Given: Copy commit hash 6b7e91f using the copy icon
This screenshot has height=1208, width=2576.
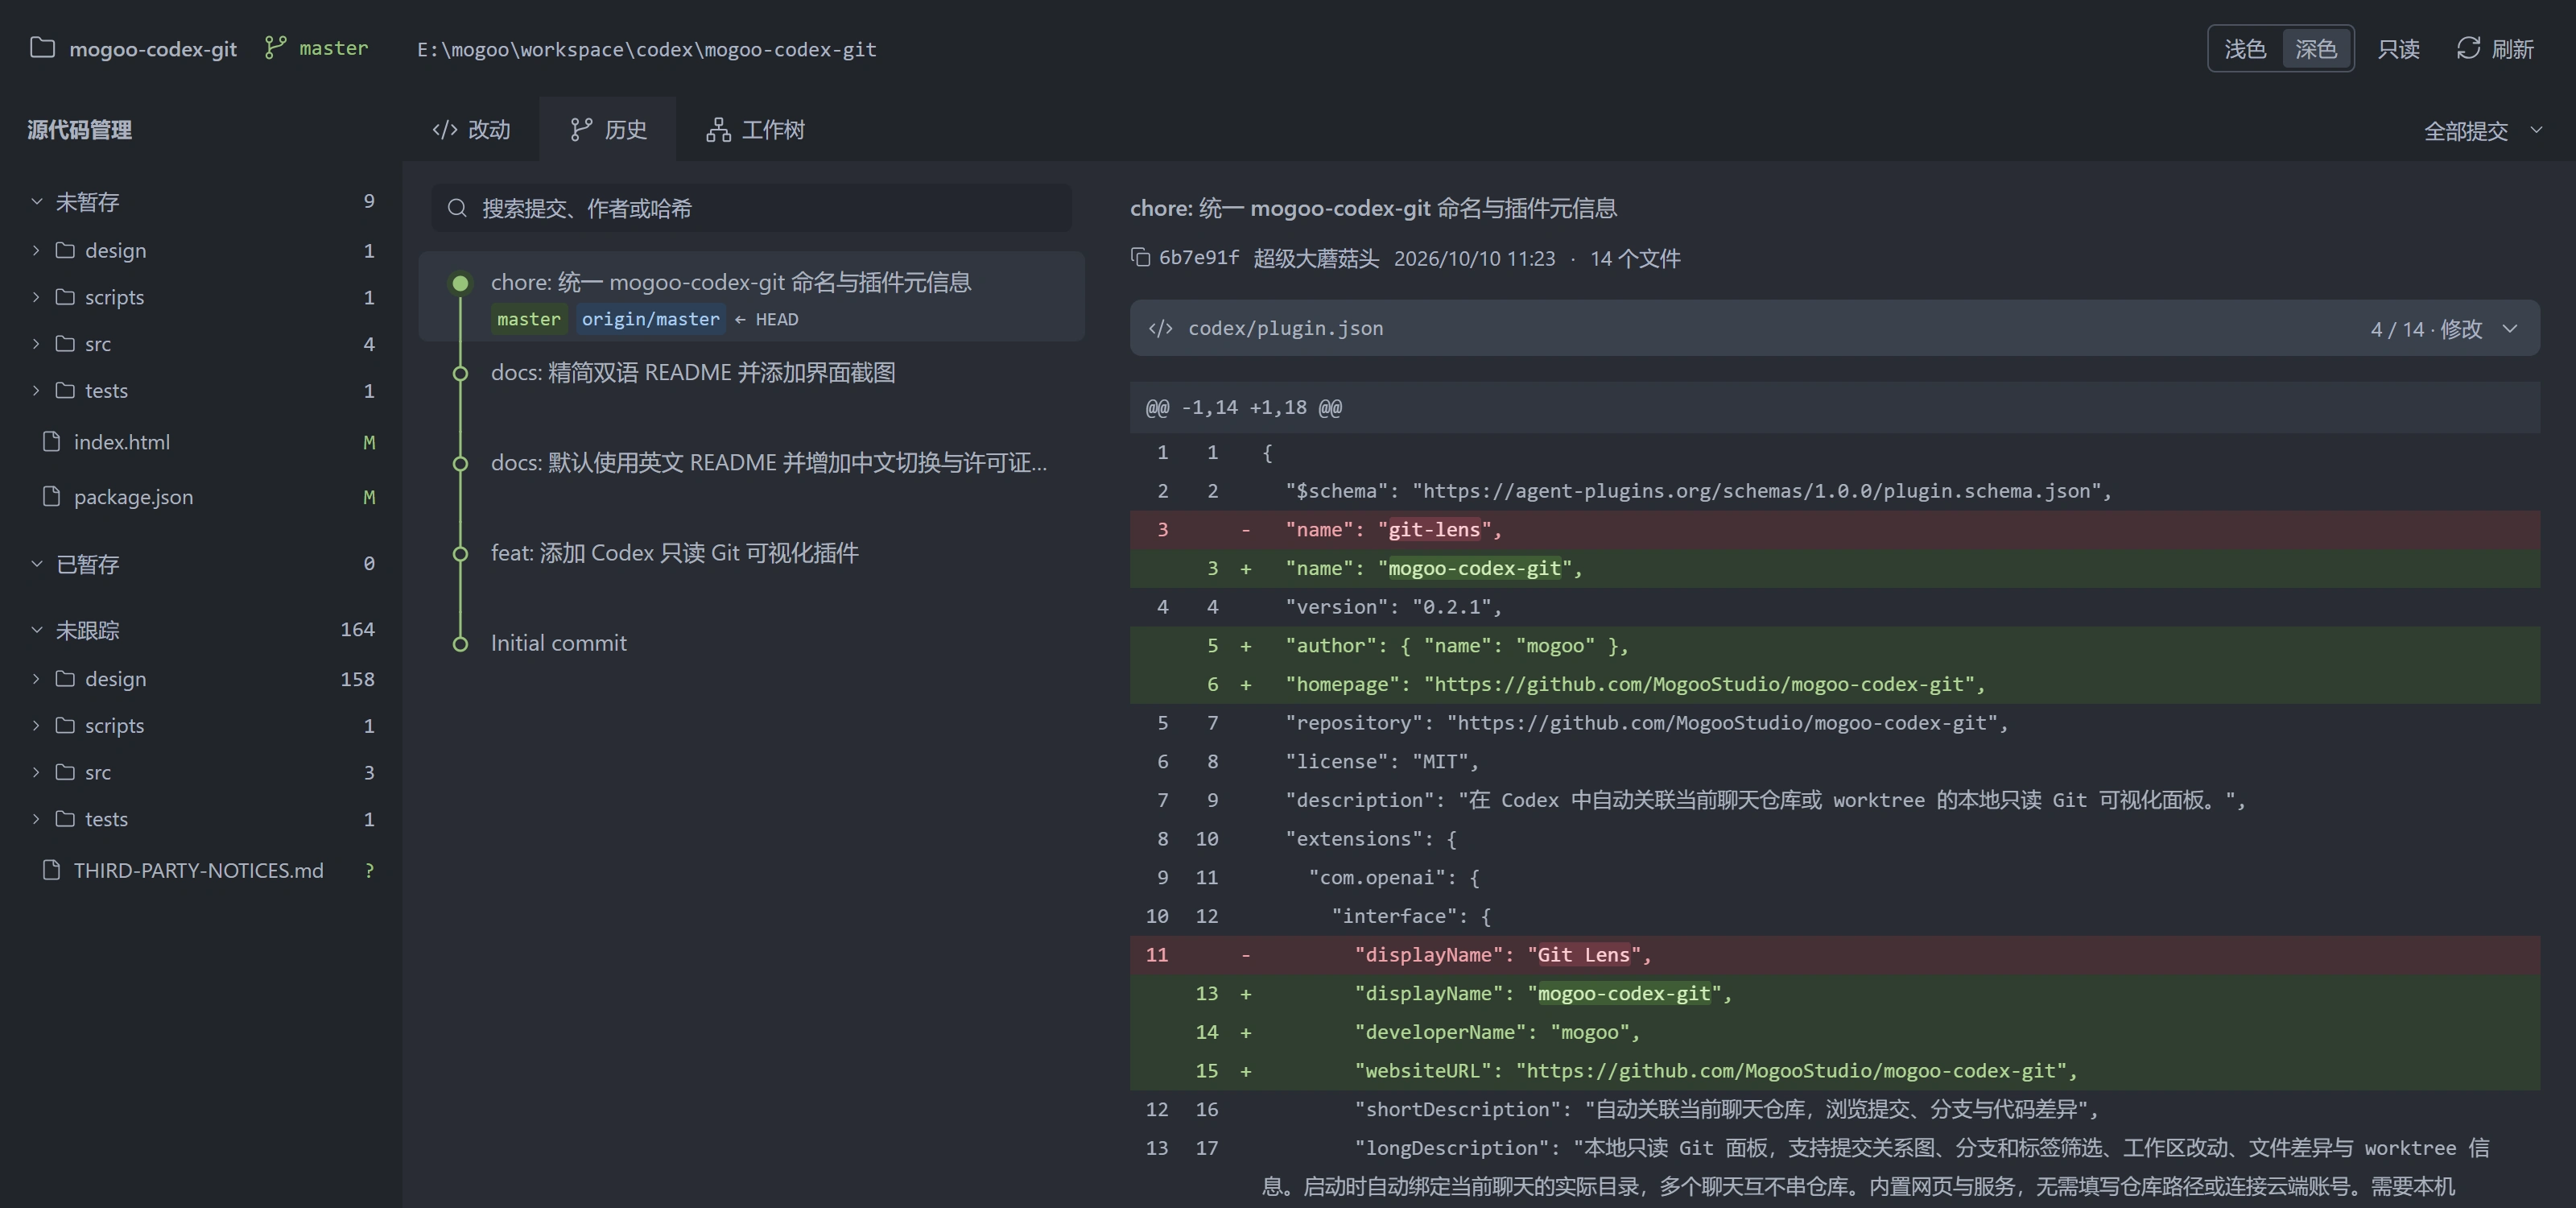Looking at the screenshot, I should pos(1140,257).
